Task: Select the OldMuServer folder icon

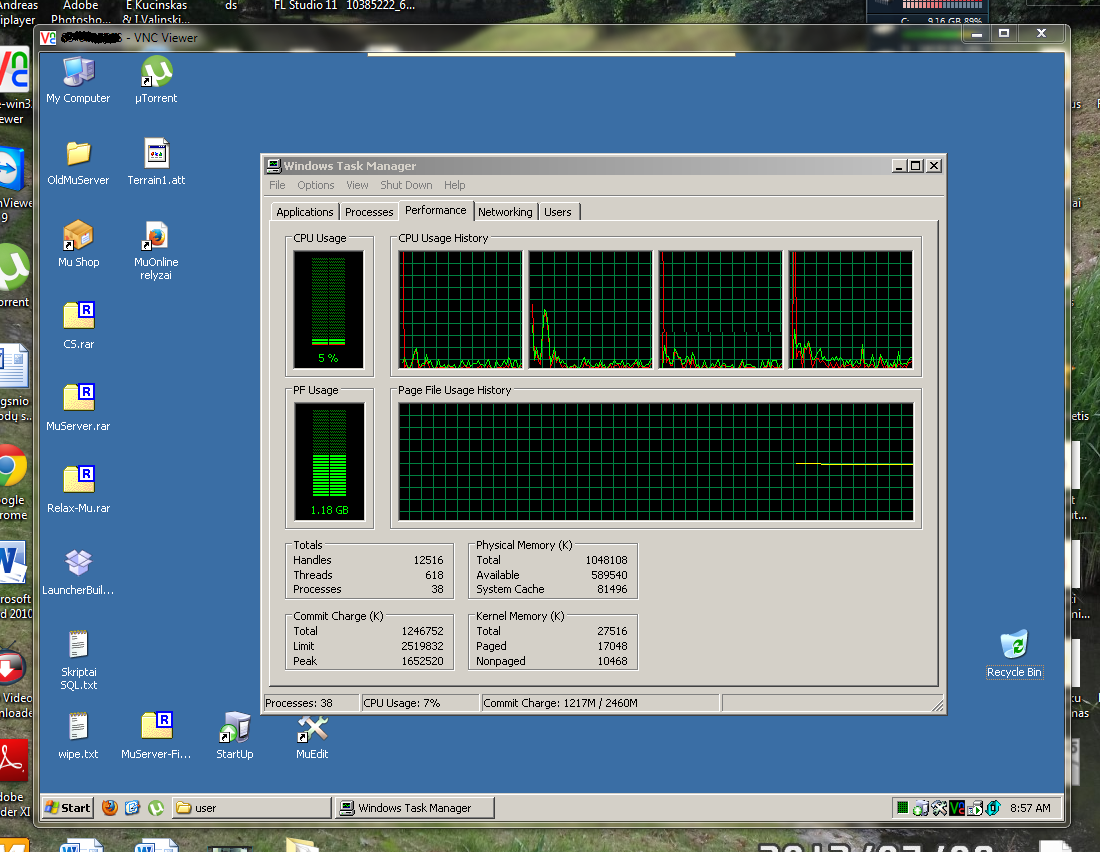Action: (x=79, y=161)
